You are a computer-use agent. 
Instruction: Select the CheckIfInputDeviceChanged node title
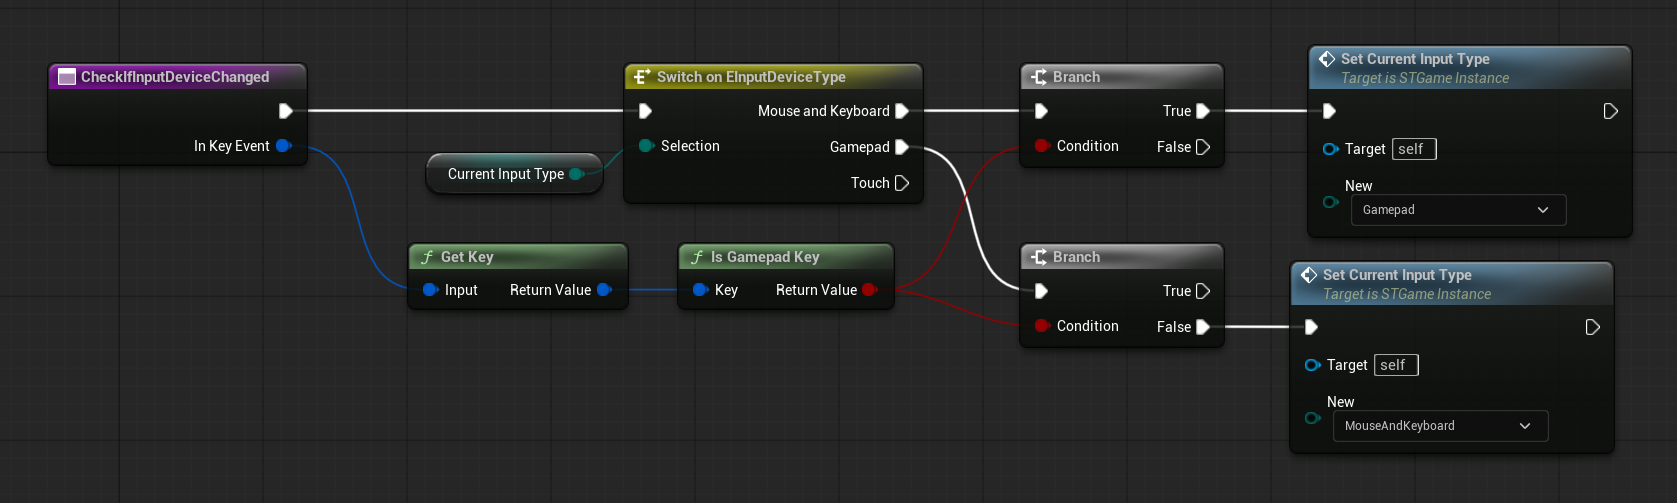pos(175,77)
